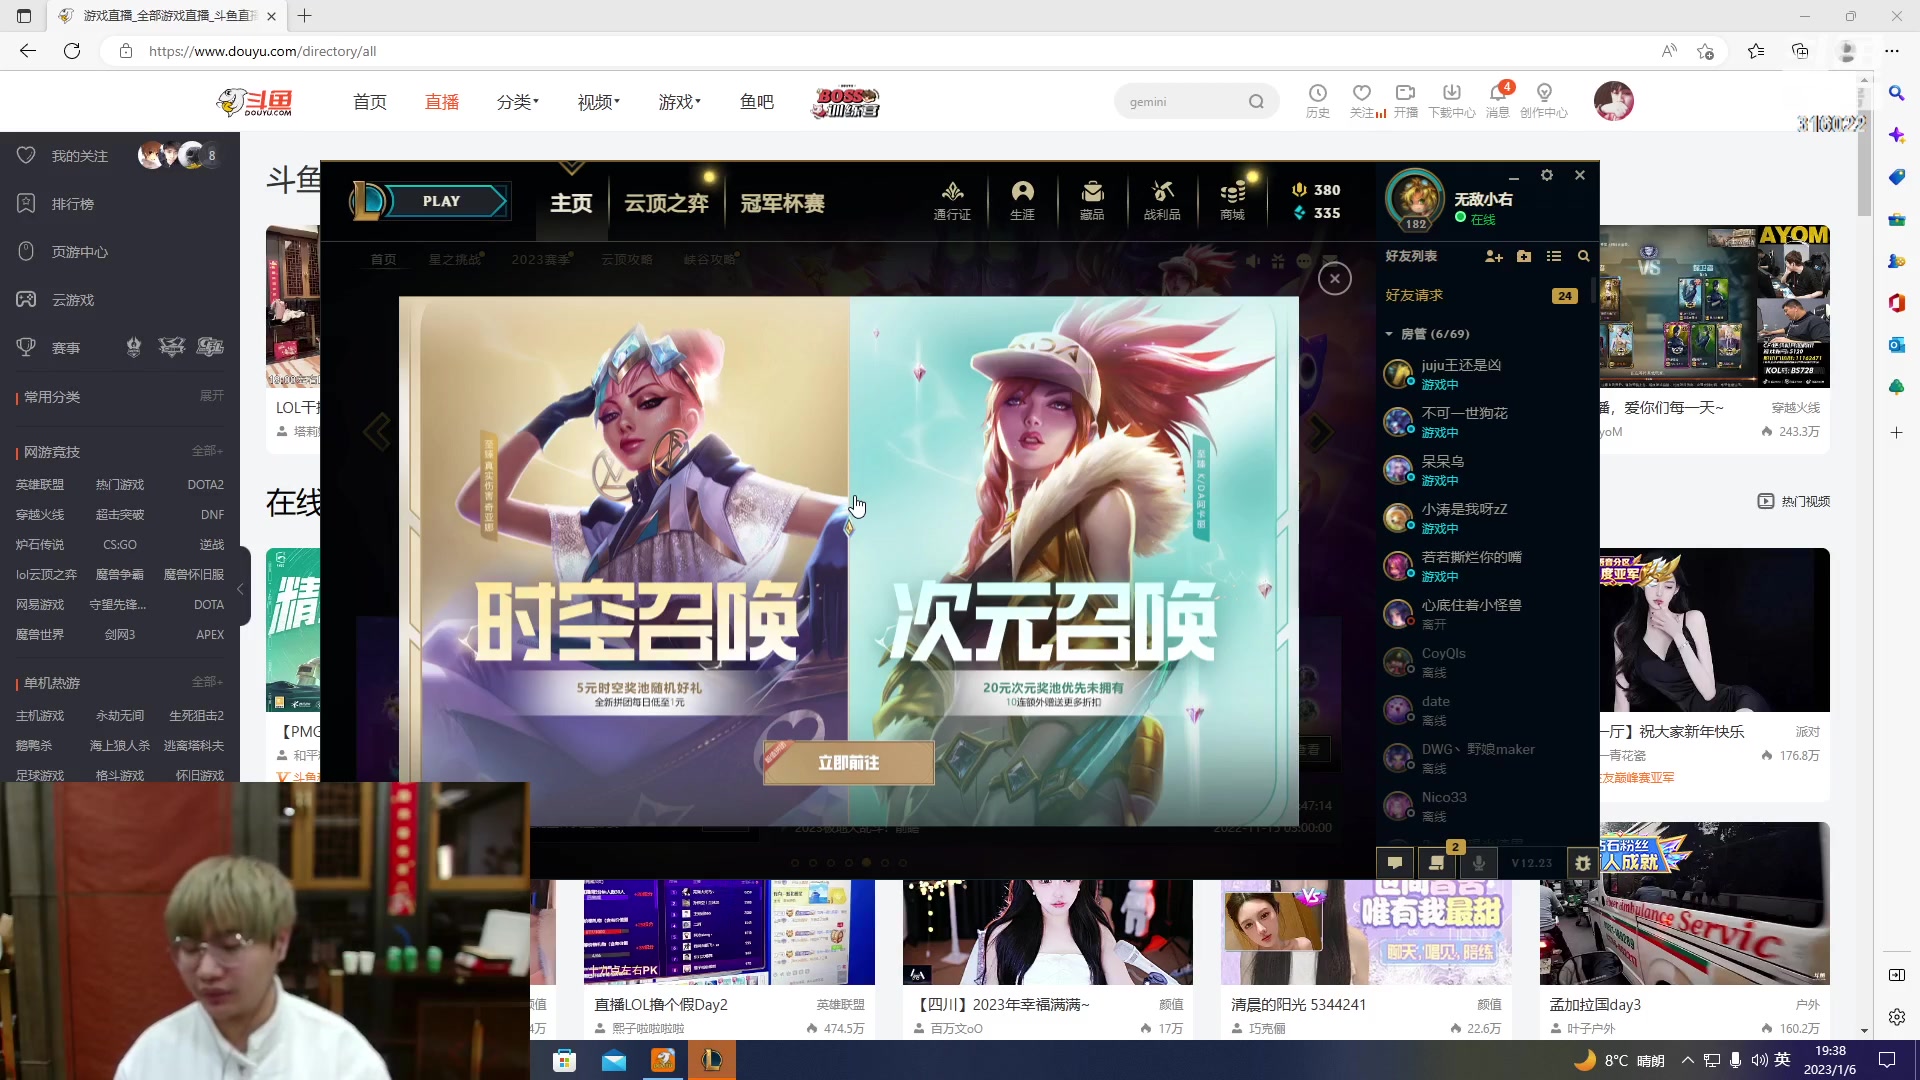Screen dimensions: 1920x1080
Task: Select the Douyu 直播 nav item
Action: pos(442,102)
